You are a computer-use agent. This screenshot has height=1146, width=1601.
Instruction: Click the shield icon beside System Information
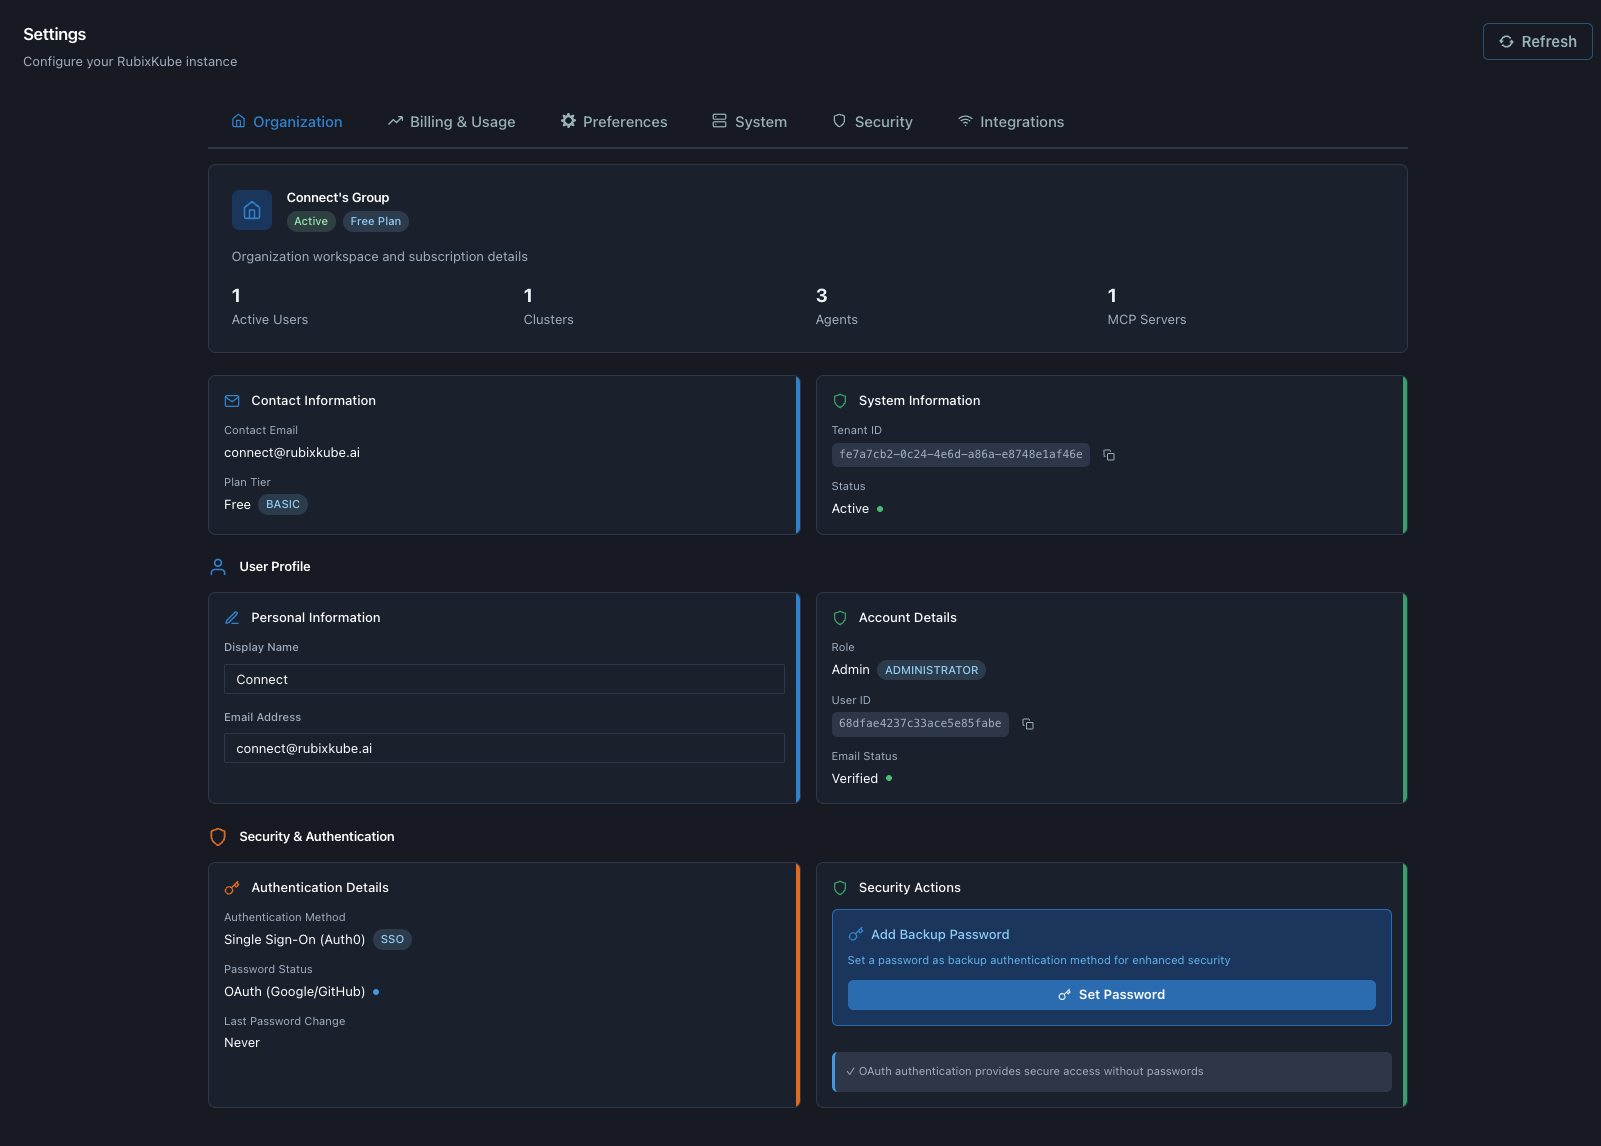click(839, 400)
